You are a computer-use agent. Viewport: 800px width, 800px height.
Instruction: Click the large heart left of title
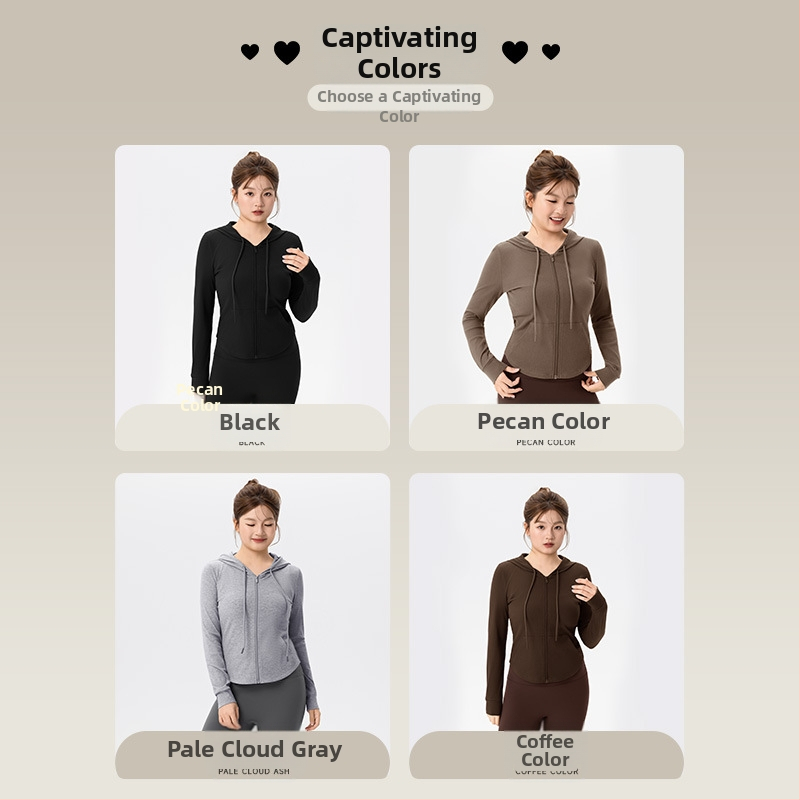pyautogui.click(x=287, y=53)
